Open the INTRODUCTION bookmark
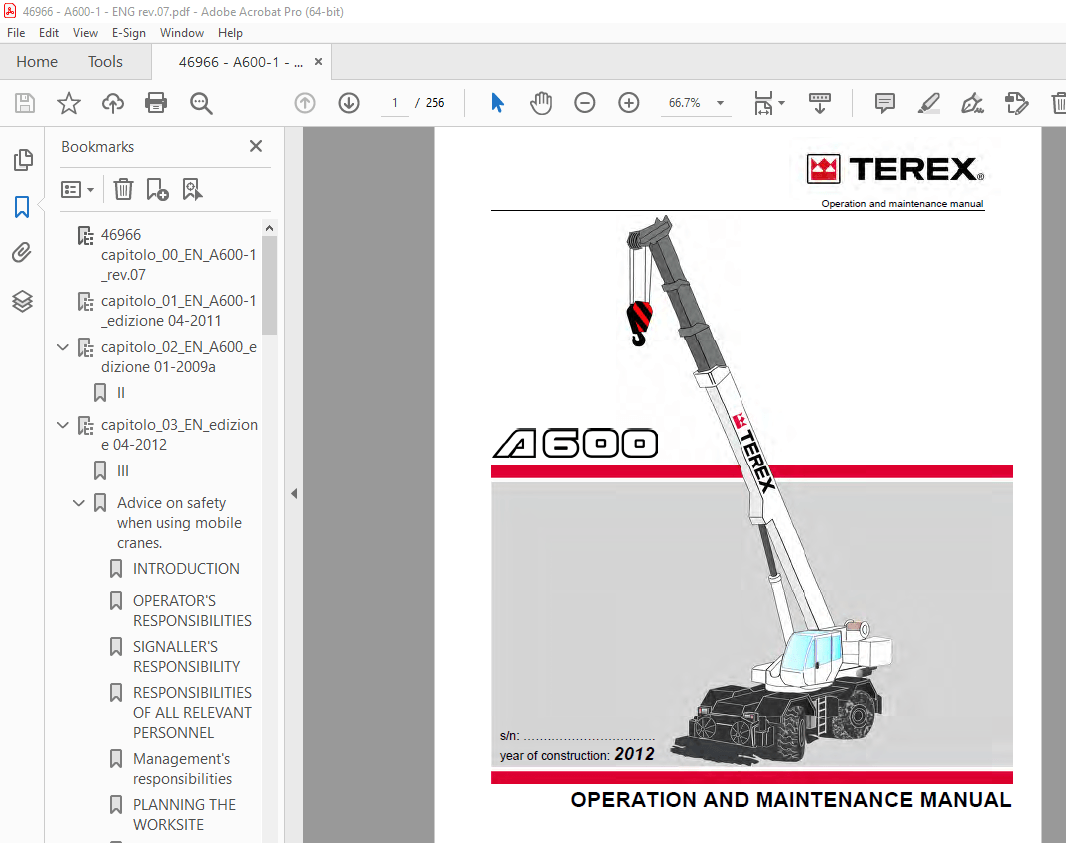Viewport: 1066px width, 843px height. [x=186, y=568]
